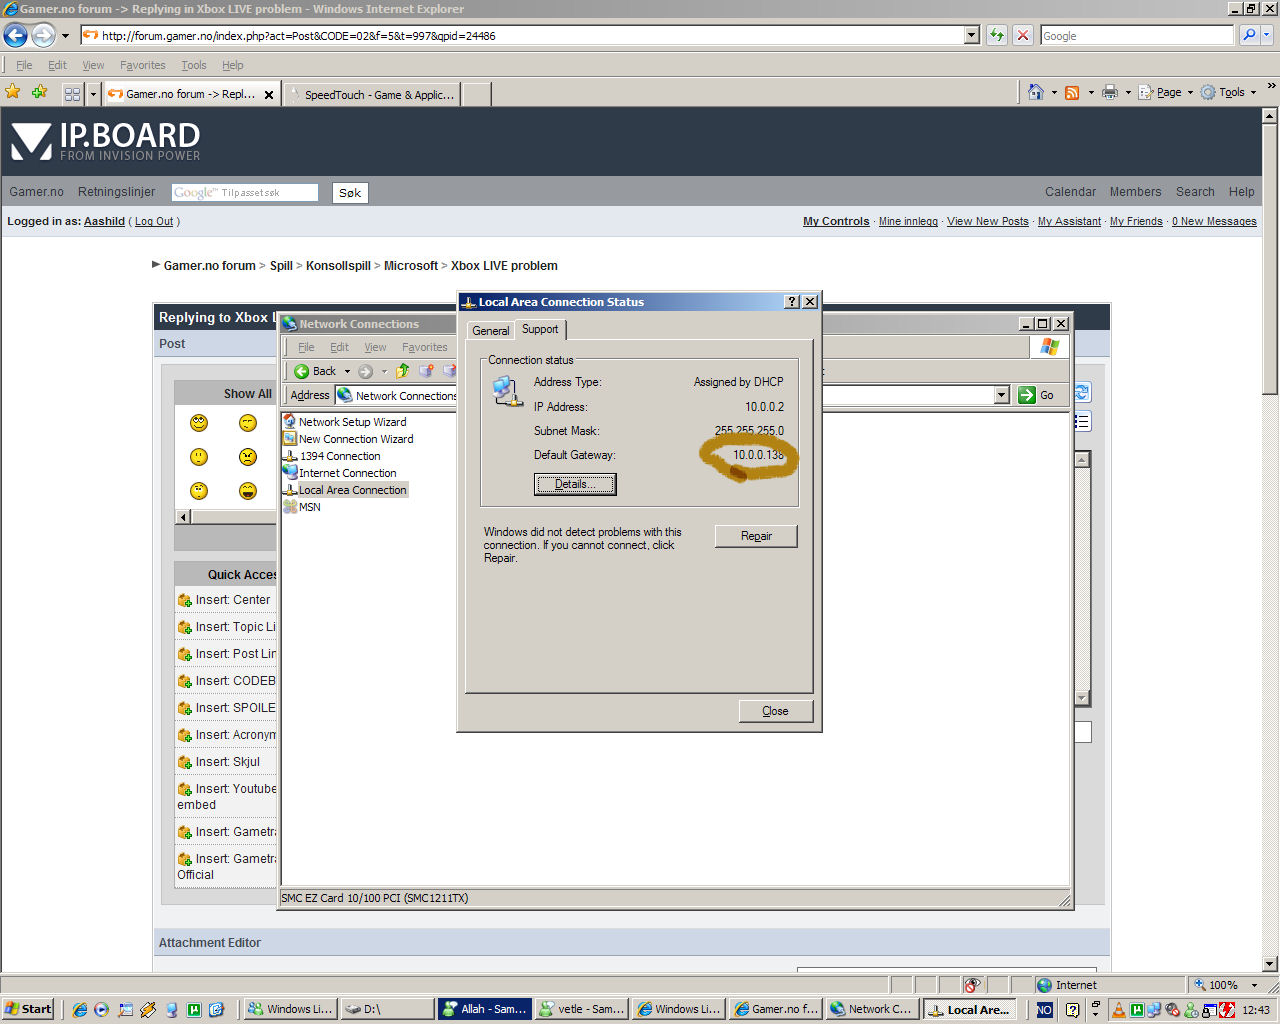Viewport: 1280px width, 1024px height.
Task: Expand the Home button dropdown arrow
Action: point(1054,92)
